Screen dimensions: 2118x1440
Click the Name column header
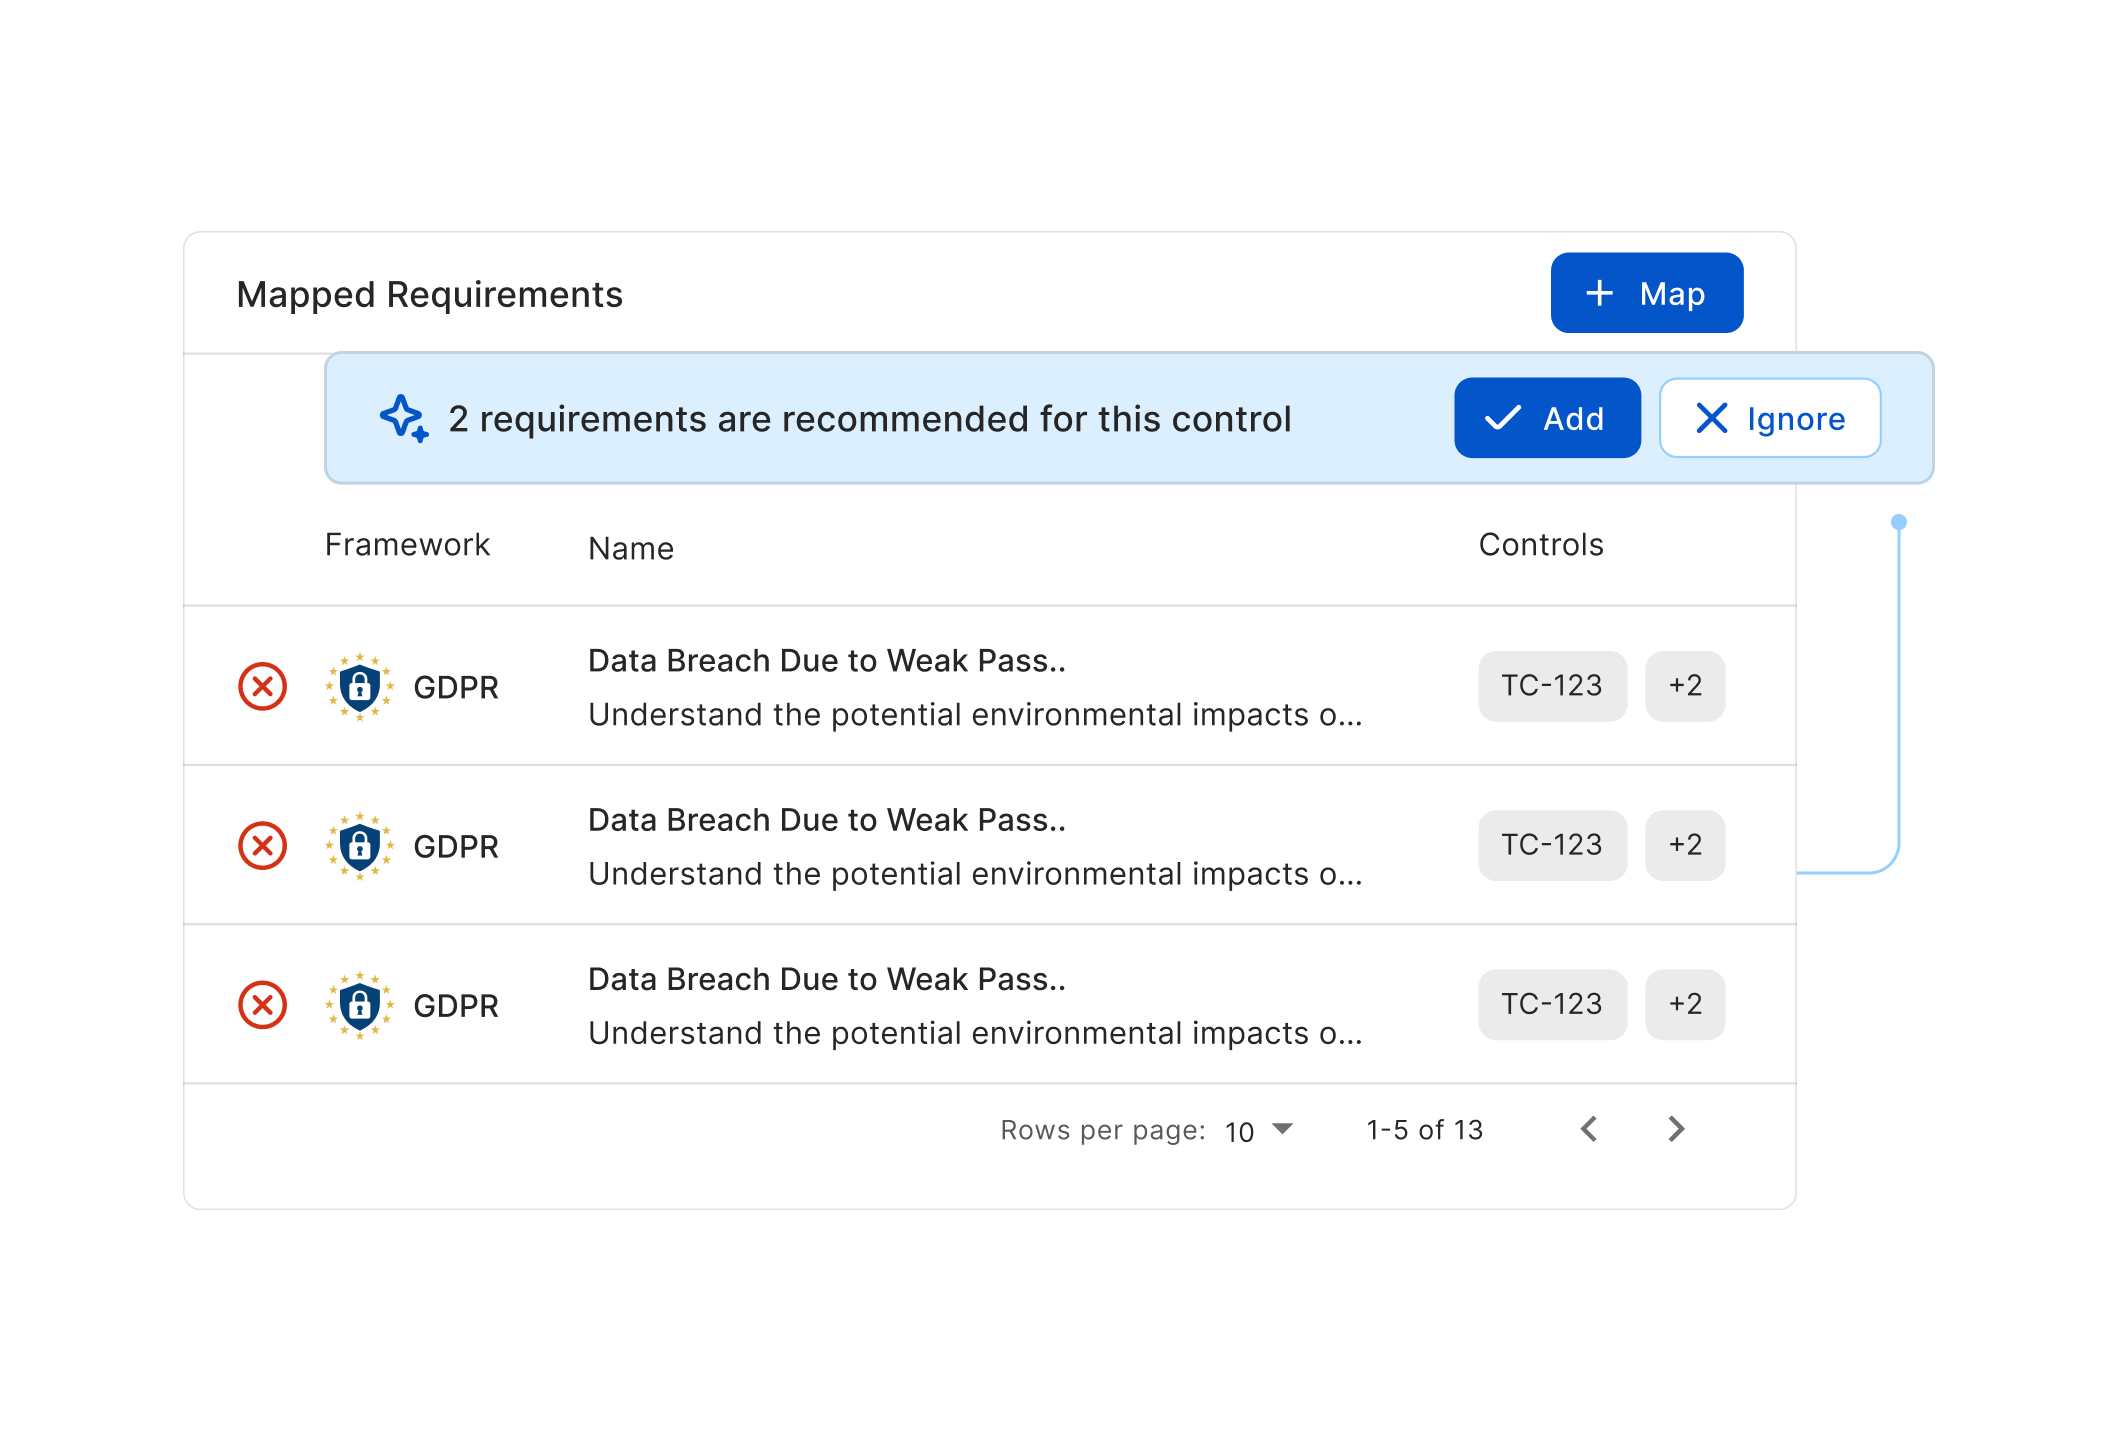coord(631,549)
